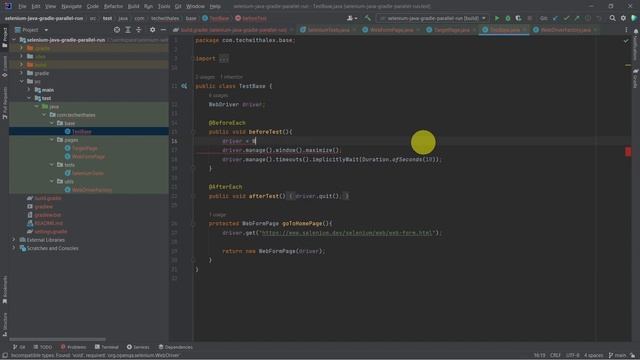
Task: Open IDE settings gear in top toolbar
Action: (x=623, y=18)
